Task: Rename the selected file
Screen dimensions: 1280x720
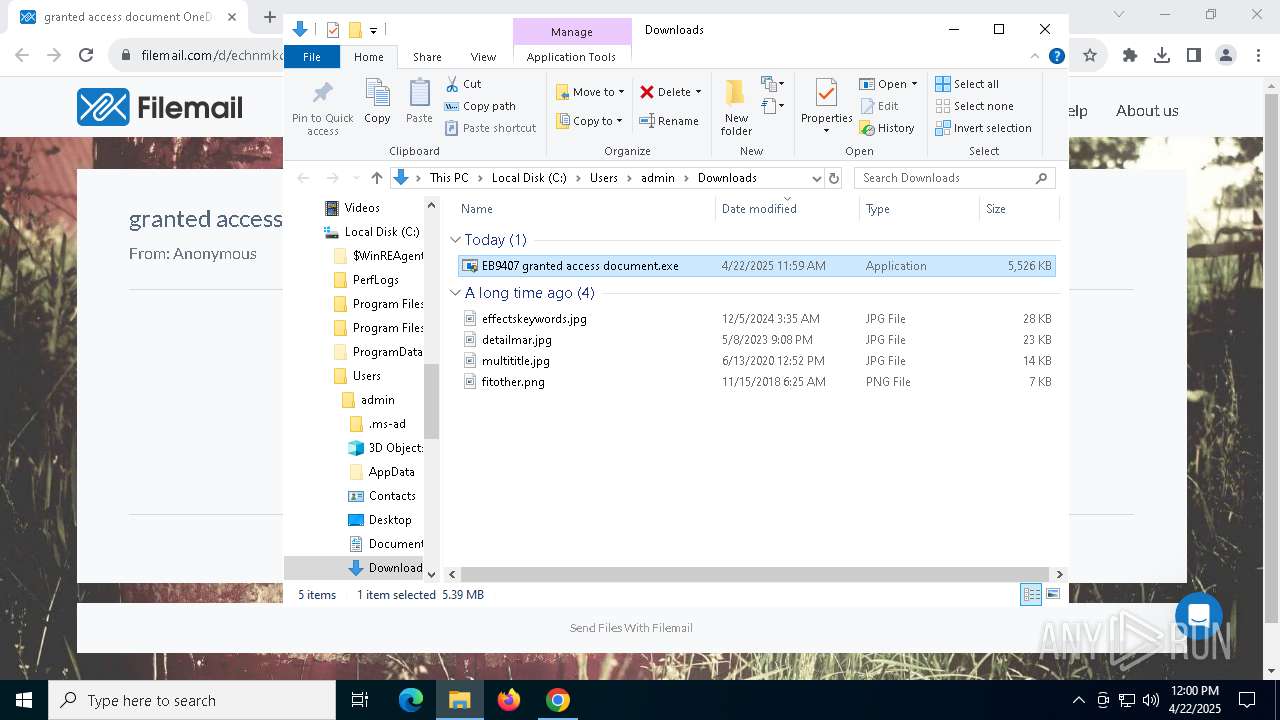Action: click(x=669, y=121)
